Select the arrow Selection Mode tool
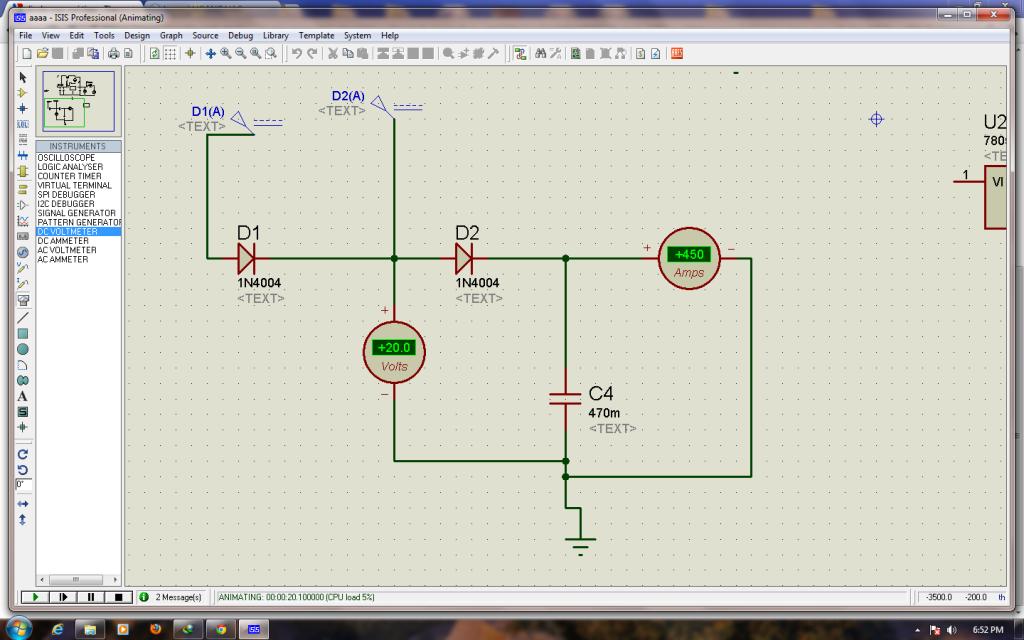Screen dimensions: 1024x640 pyautogui.click(x=22, y=77)
